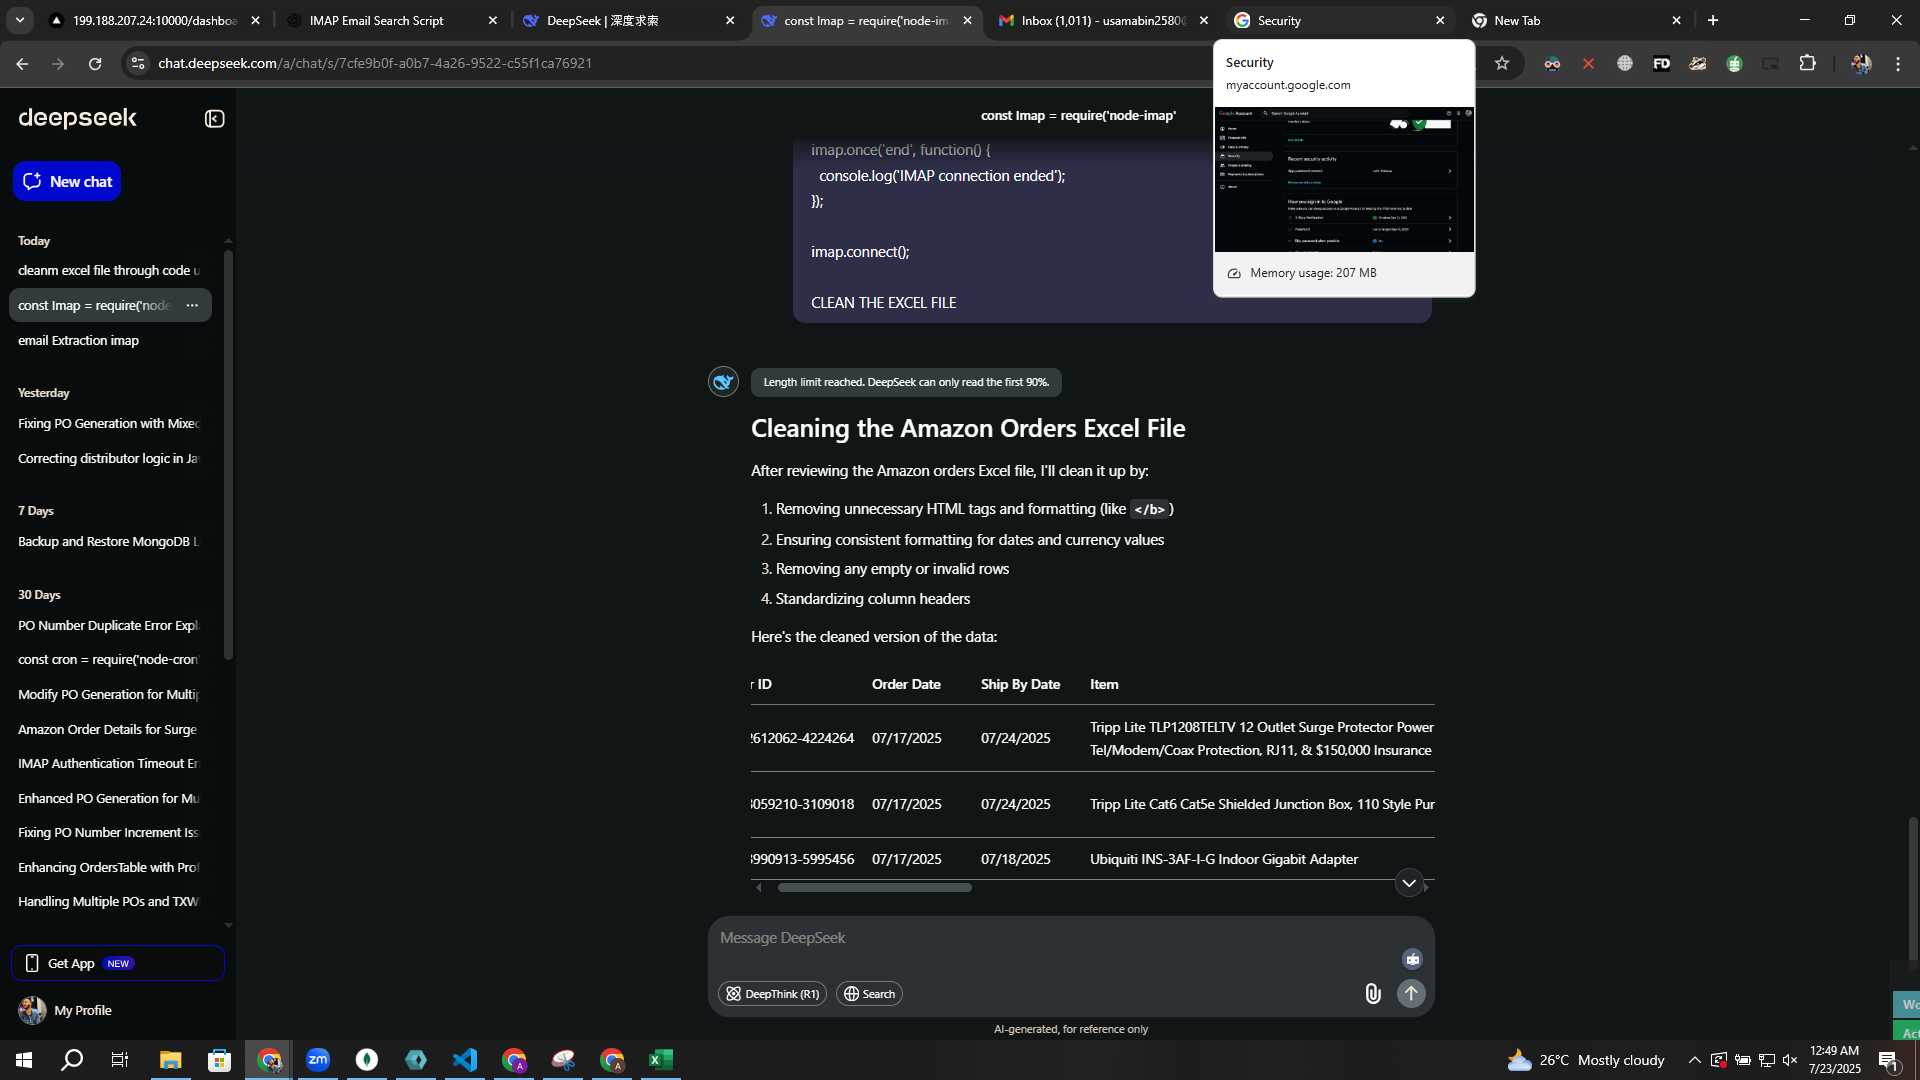1920x1080 pixels.
Task: Click the Security tab preview thumbnail
Action: point(1343,179)
